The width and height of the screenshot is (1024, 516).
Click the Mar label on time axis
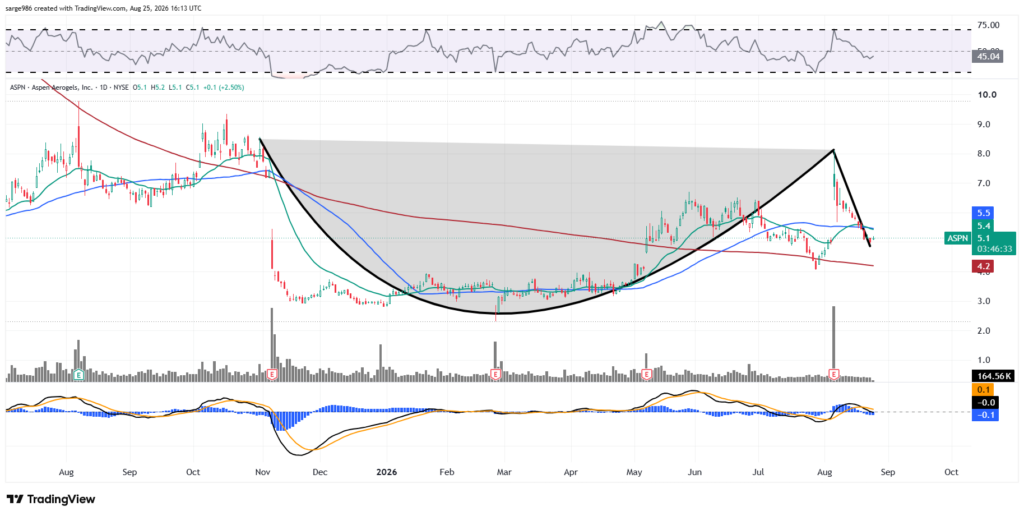[504, 471]
